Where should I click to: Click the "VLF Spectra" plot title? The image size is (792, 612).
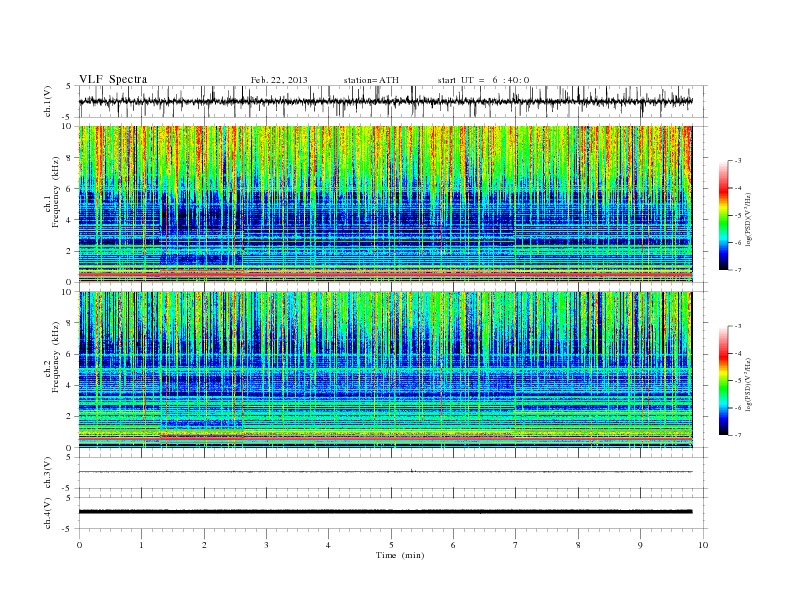click(113, 79)
